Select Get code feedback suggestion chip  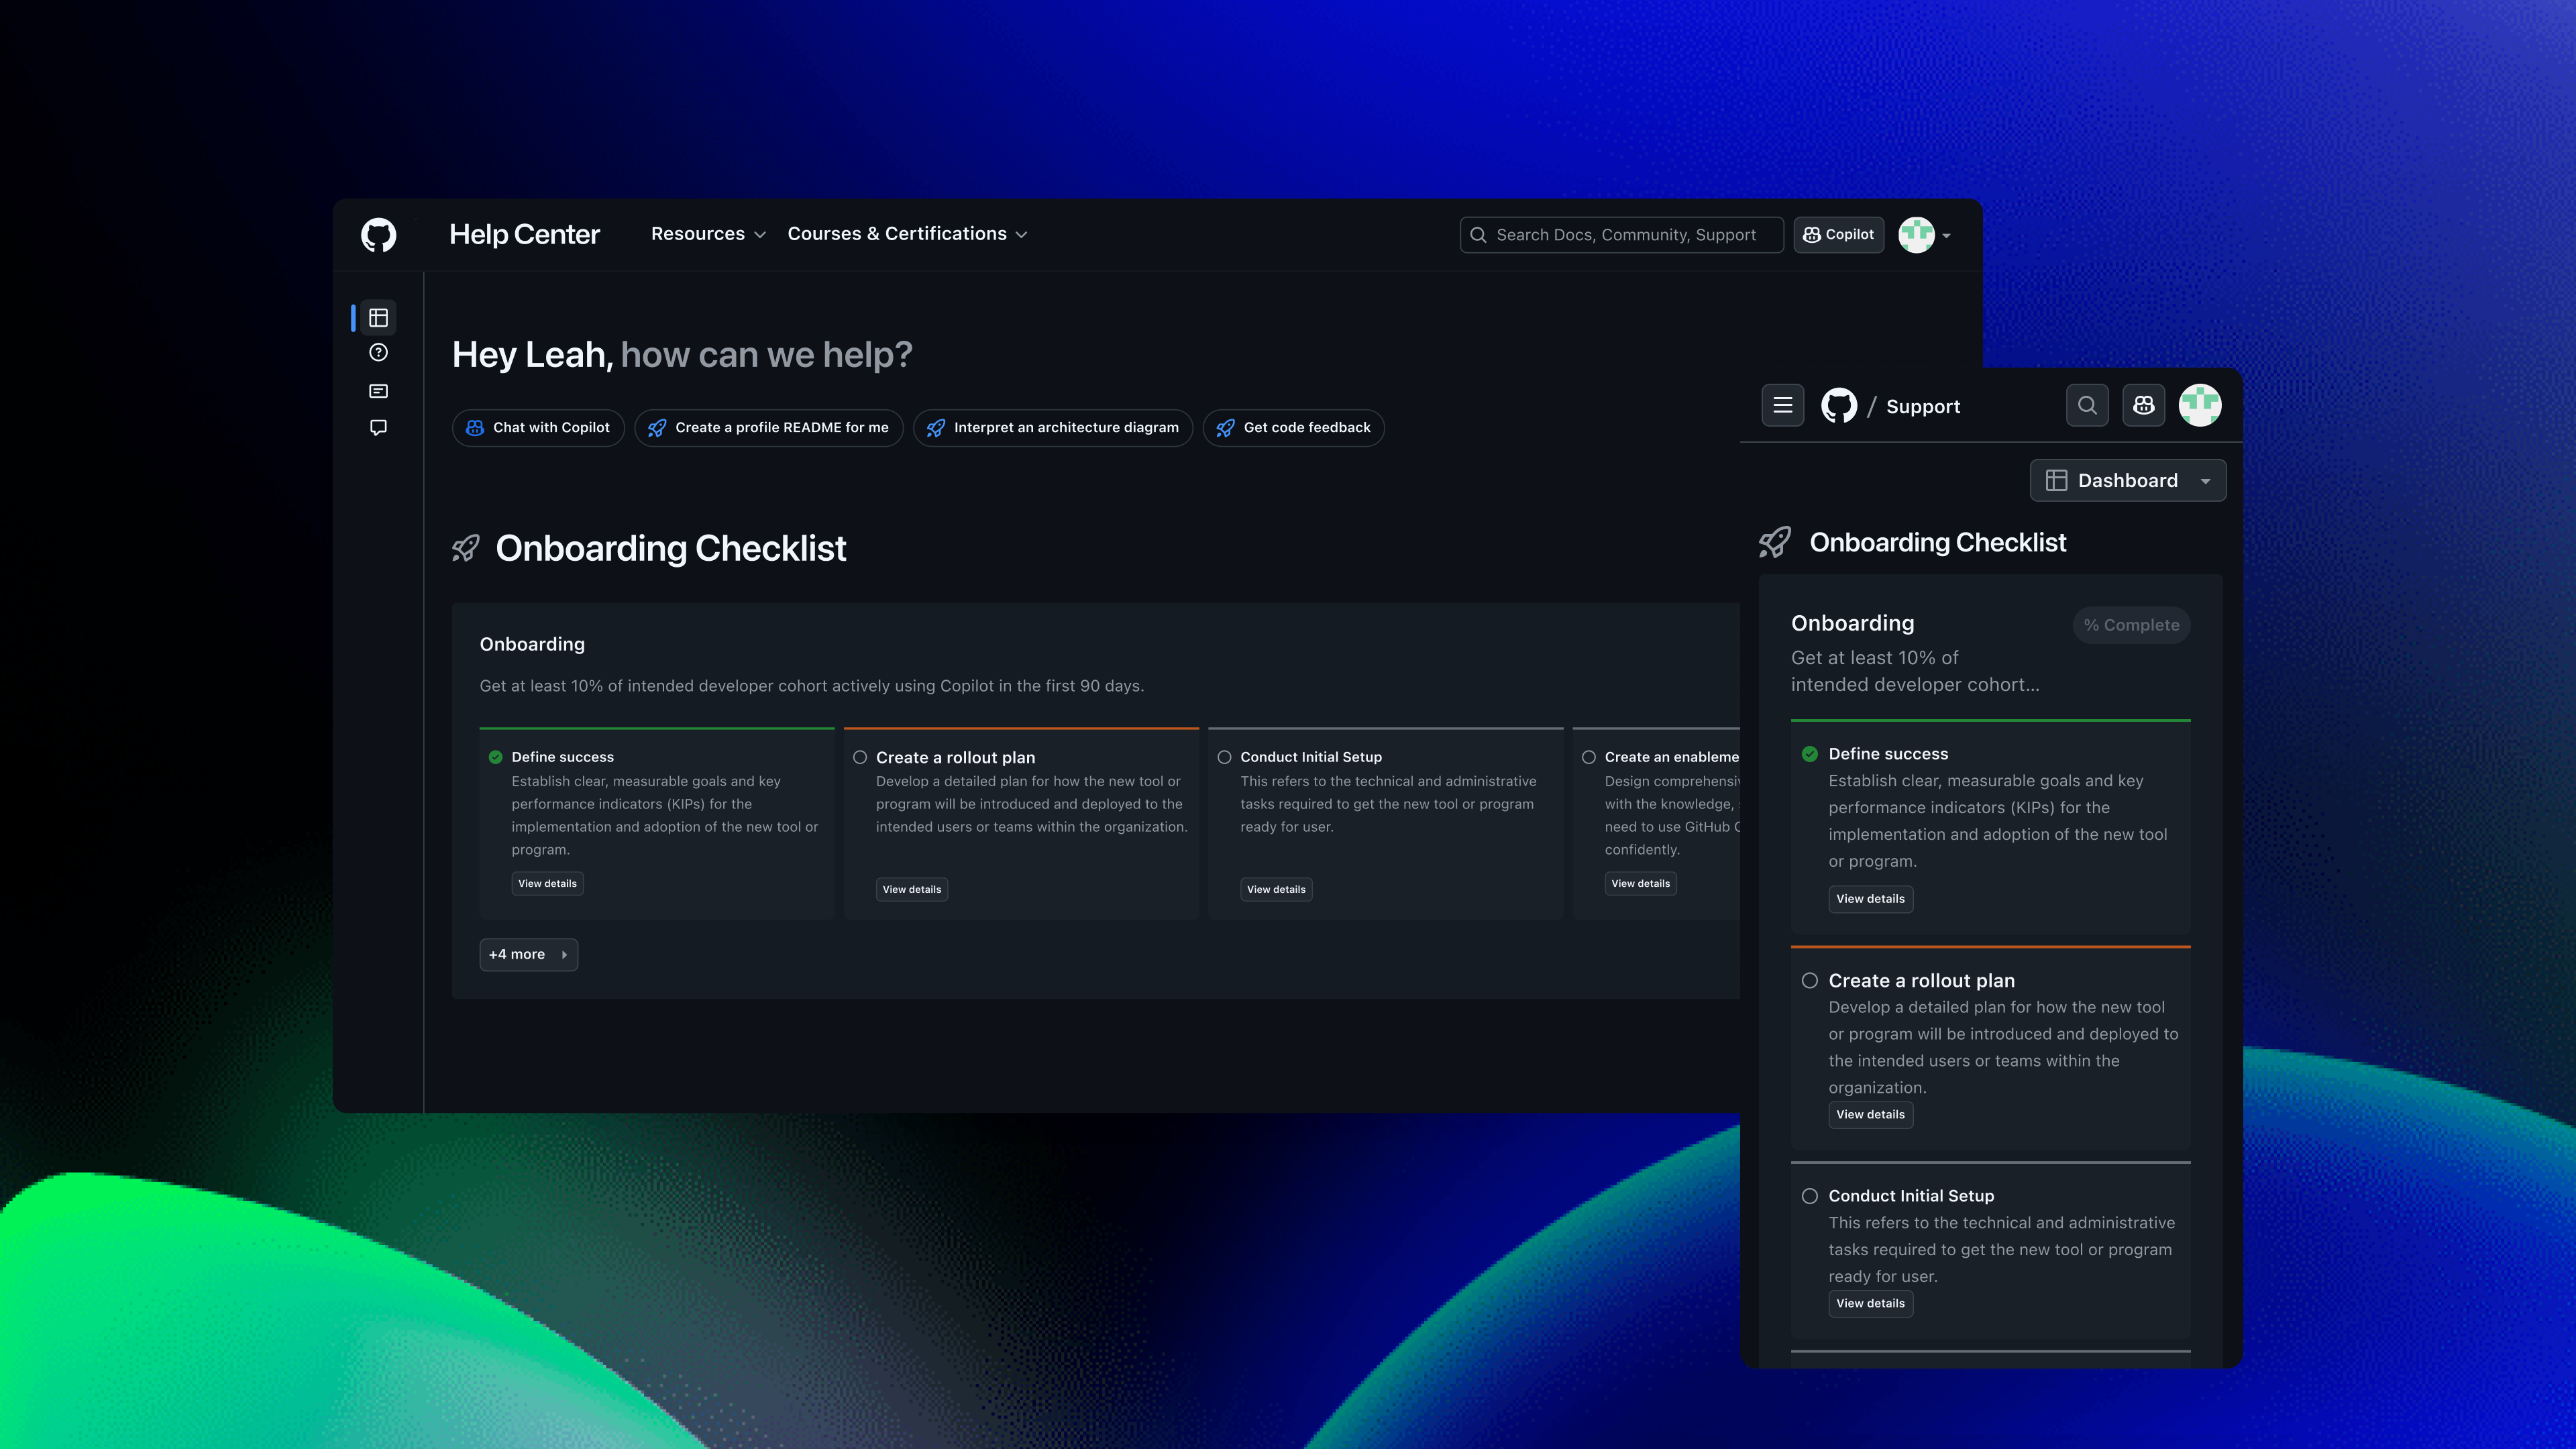1293,428
